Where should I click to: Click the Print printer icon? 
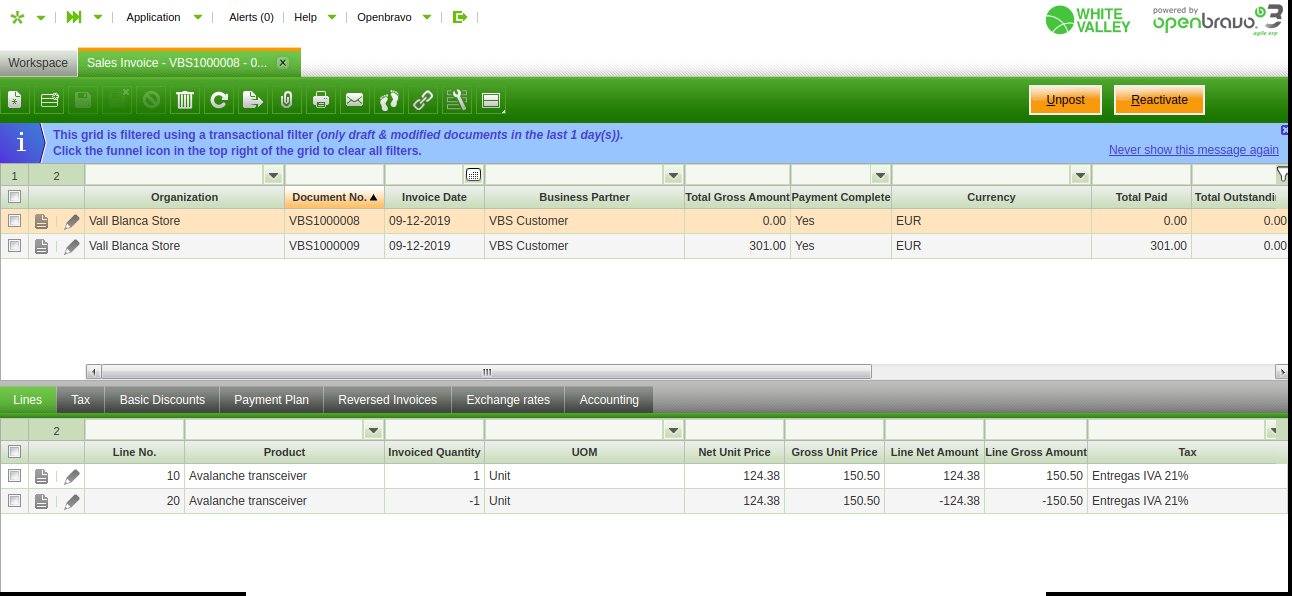pyautogui.click(x=321, y=100)
